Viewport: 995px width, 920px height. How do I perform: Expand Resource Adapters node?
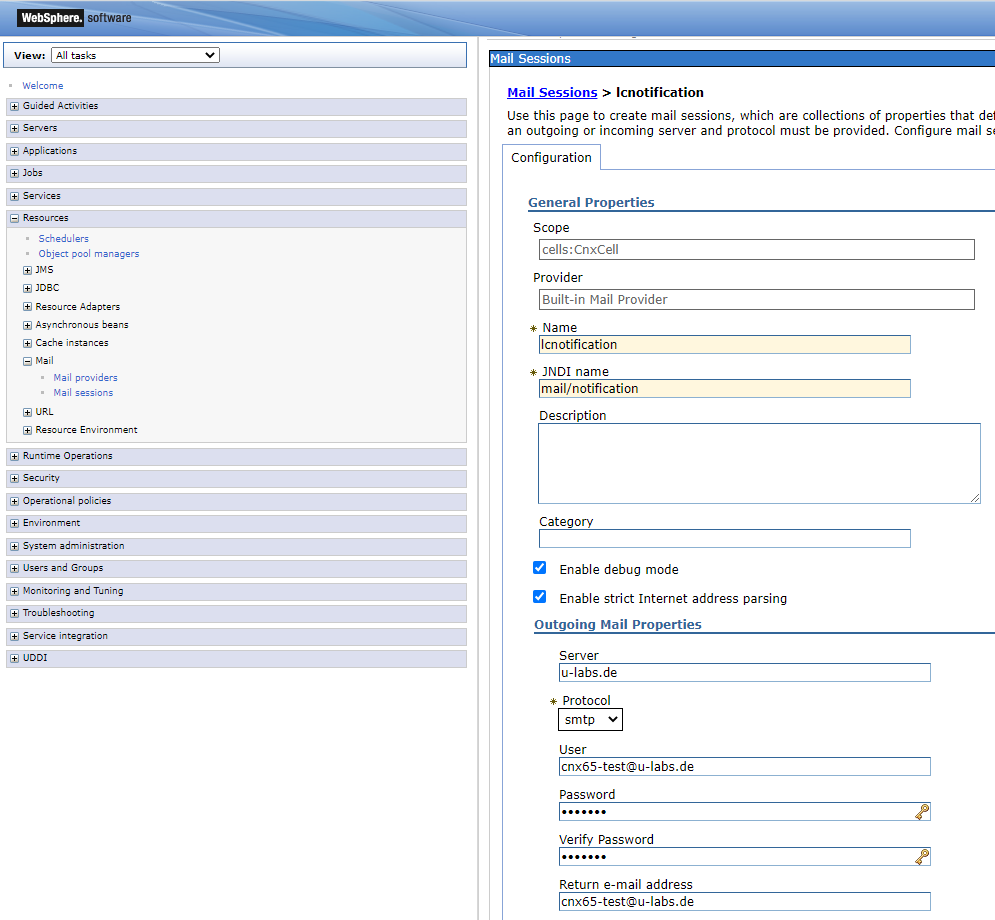(27, 307)
